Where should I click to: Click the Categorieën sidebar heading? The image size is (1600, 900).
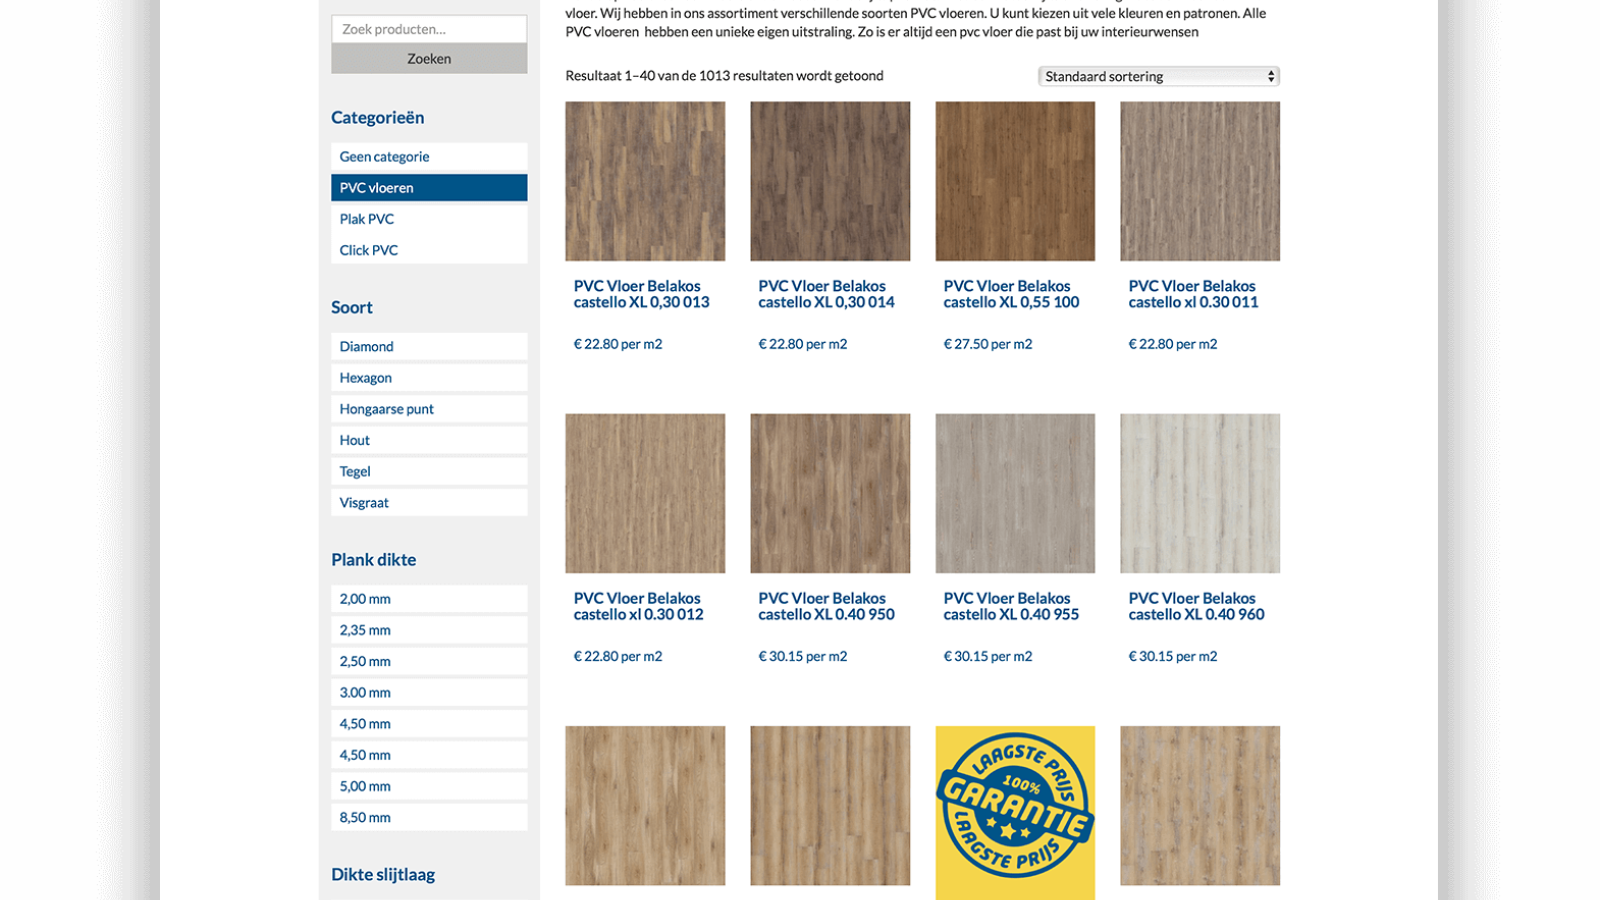point(378,118)
